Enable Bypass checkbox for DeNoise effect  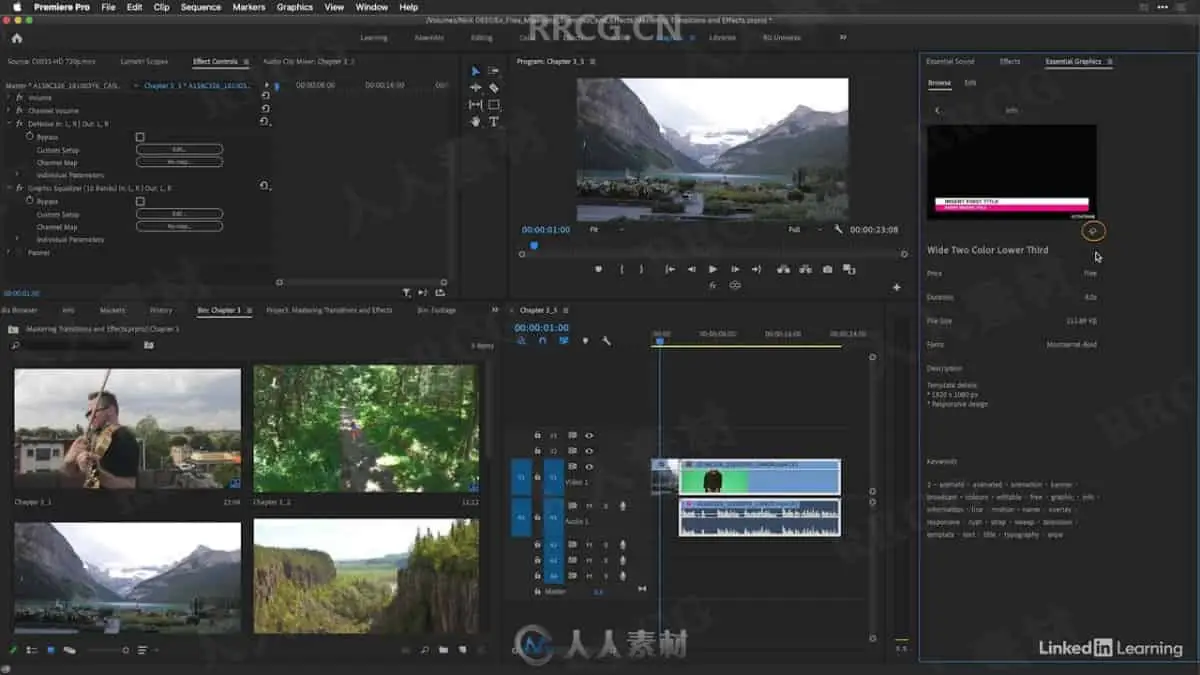[140, 136]
